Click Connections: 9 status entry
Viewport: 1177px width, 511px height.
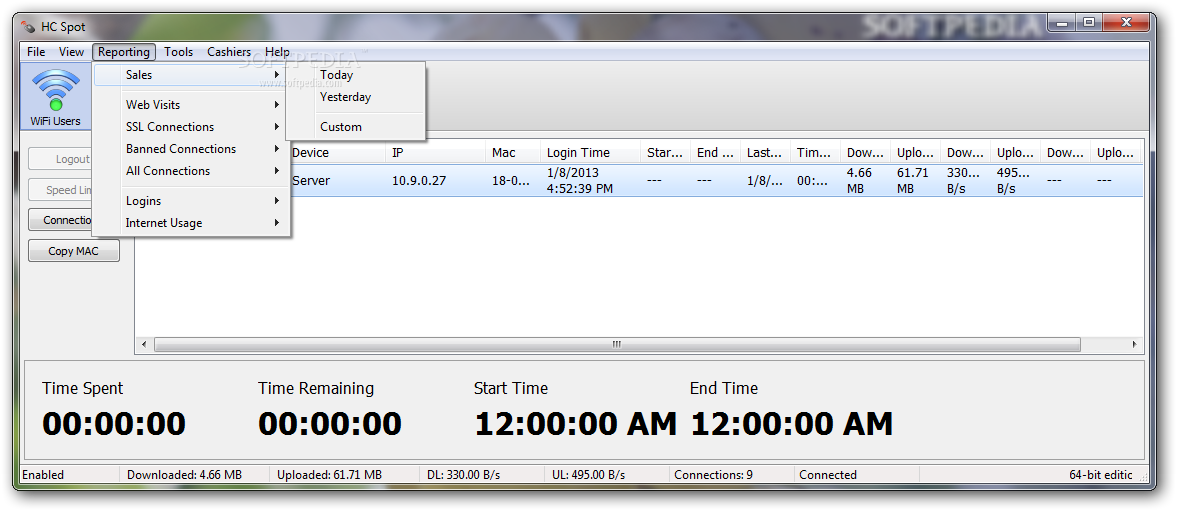(x=714, y=475)
